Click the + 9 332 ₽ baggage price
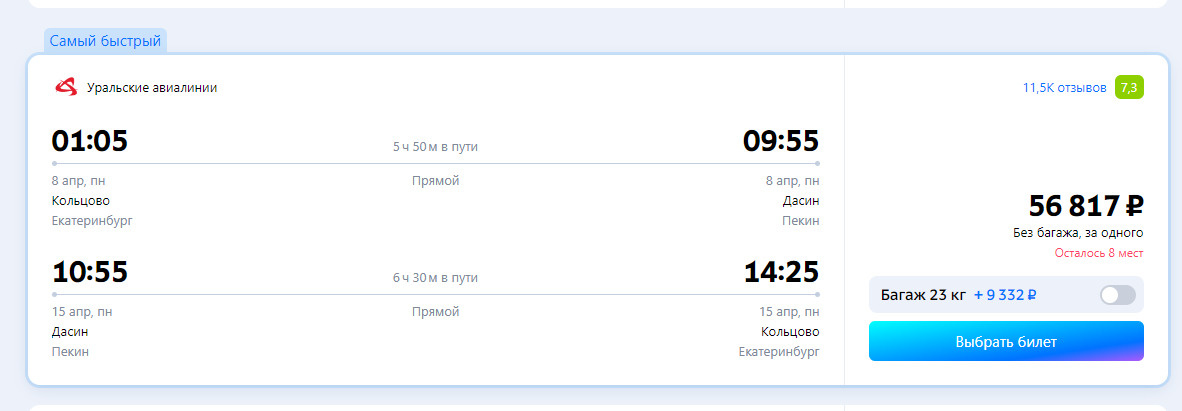Viewport: 1182px width, 411px height. 1005,295
